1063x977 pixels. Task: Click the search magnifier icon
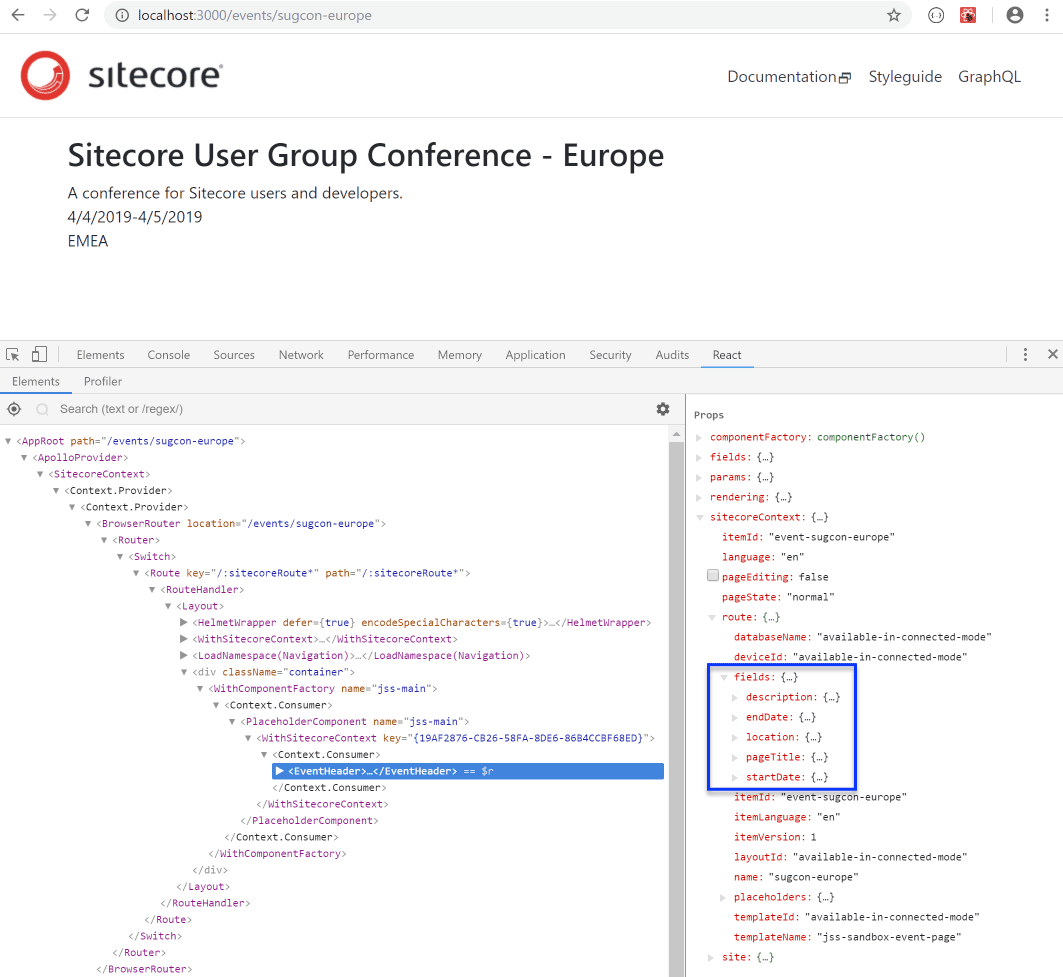(x=42, y=410)
